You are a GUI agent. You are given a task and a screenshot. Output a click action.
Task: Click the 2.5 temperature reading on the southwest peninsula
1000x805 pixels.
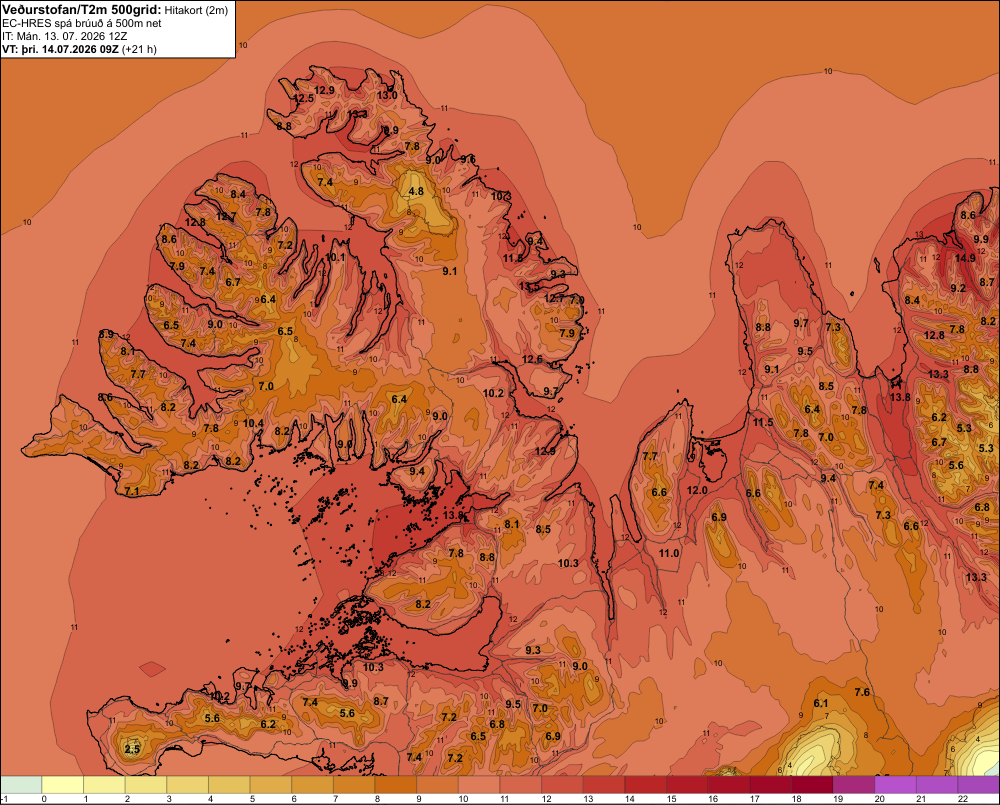click(132, 749)
